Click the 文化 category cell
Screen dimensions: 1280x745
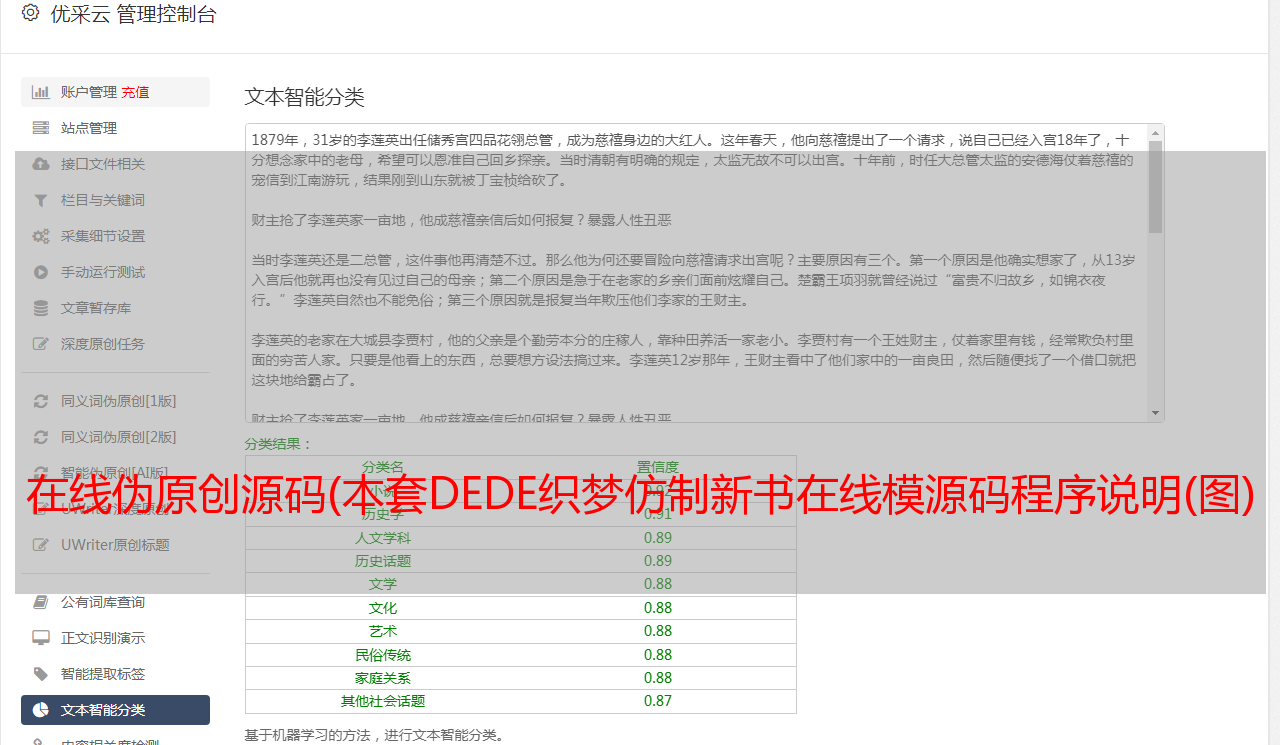(x=383, y=608)
